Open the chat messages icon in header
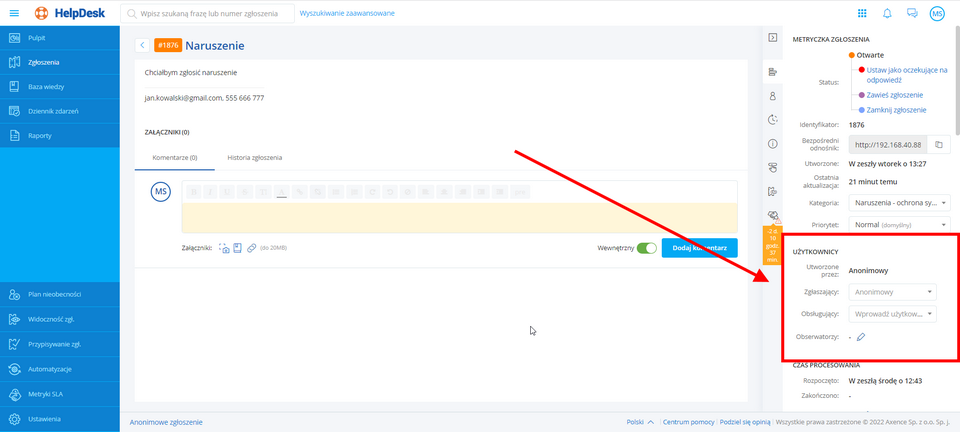 coord(911,13)
